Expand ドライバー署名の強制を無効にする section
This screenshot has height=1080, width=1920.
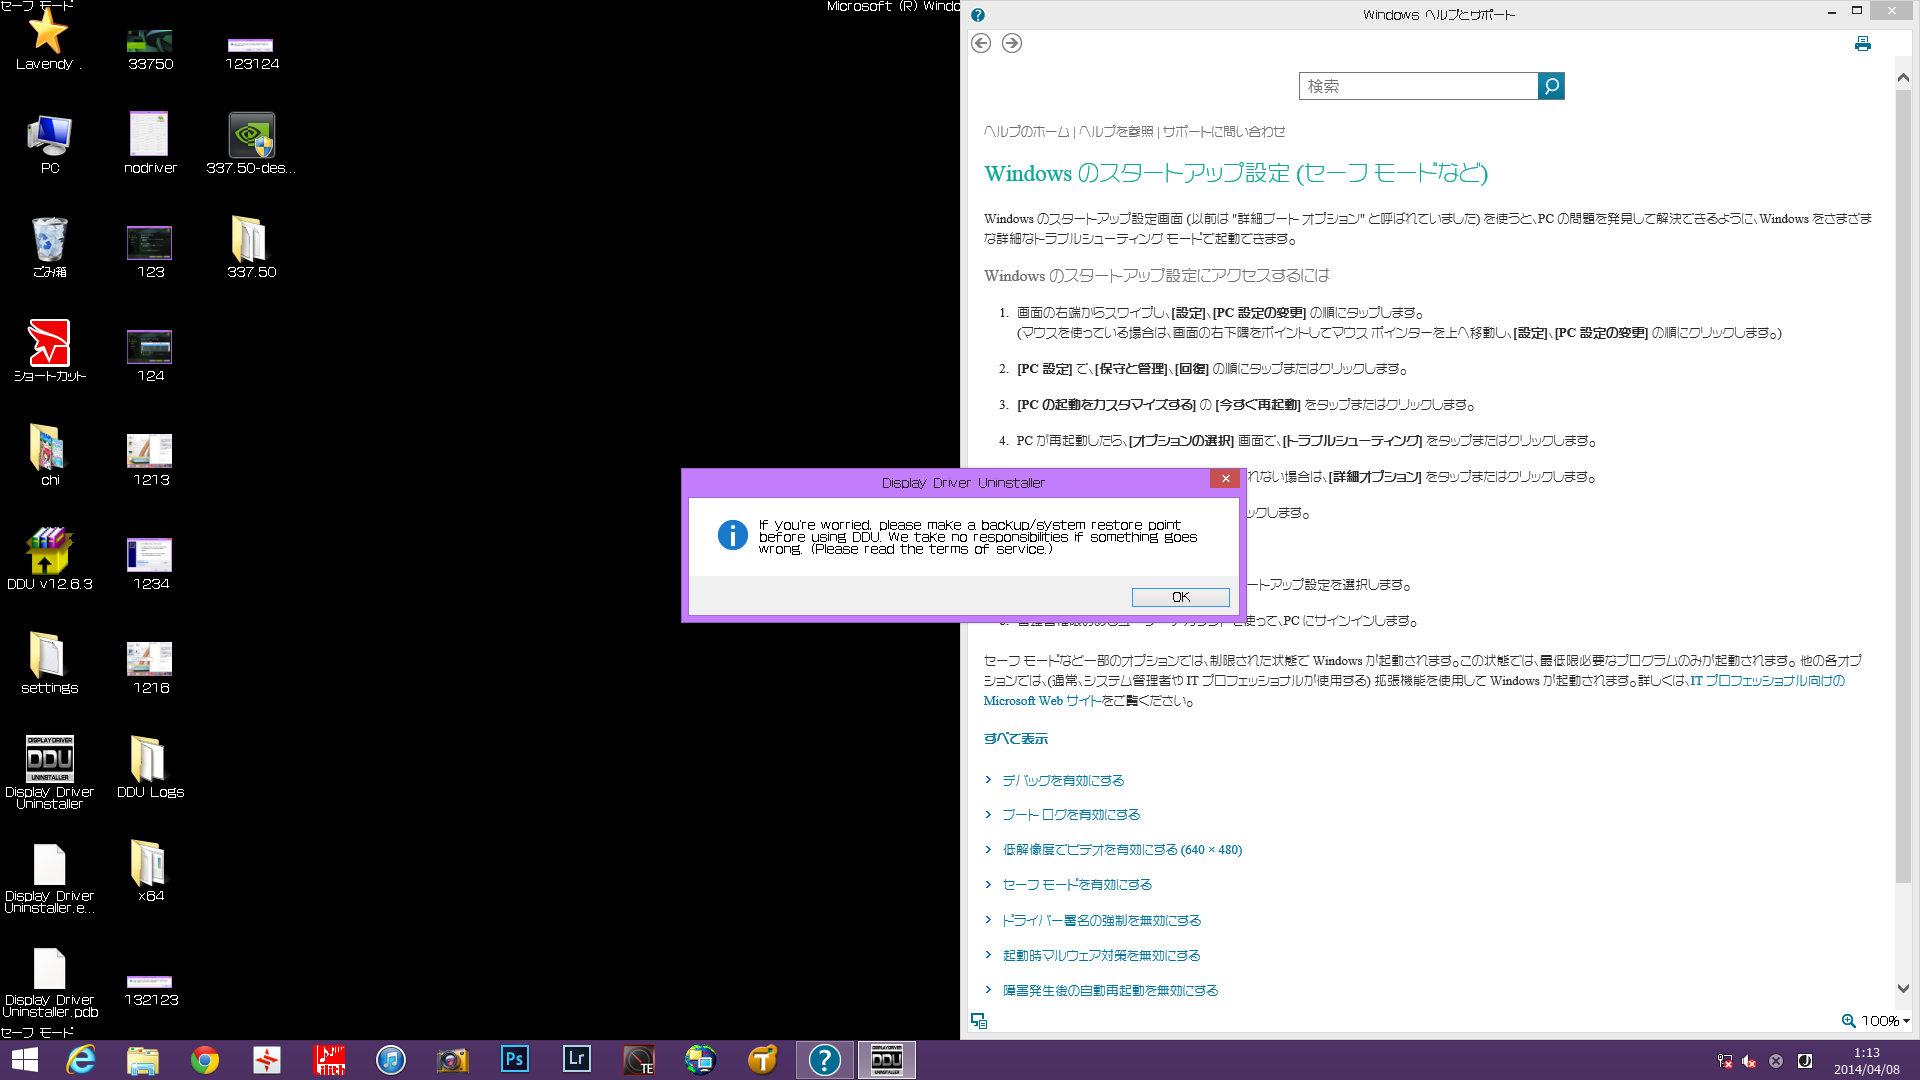1101,921
